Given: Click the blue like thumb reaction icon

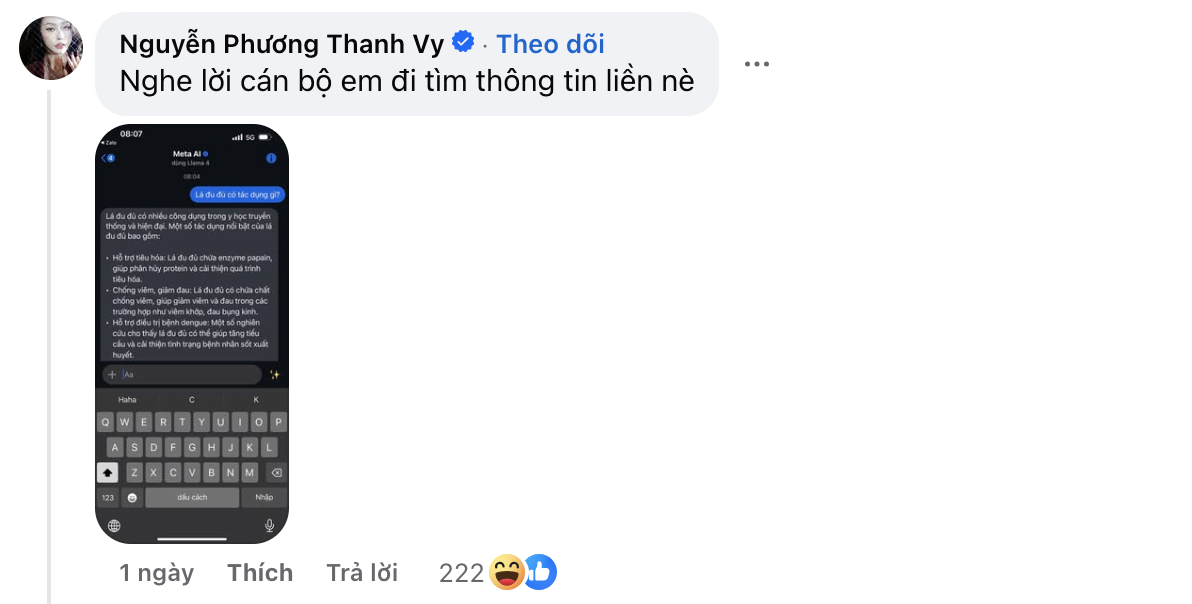Looking at the screenshot, I should [541, 572].
